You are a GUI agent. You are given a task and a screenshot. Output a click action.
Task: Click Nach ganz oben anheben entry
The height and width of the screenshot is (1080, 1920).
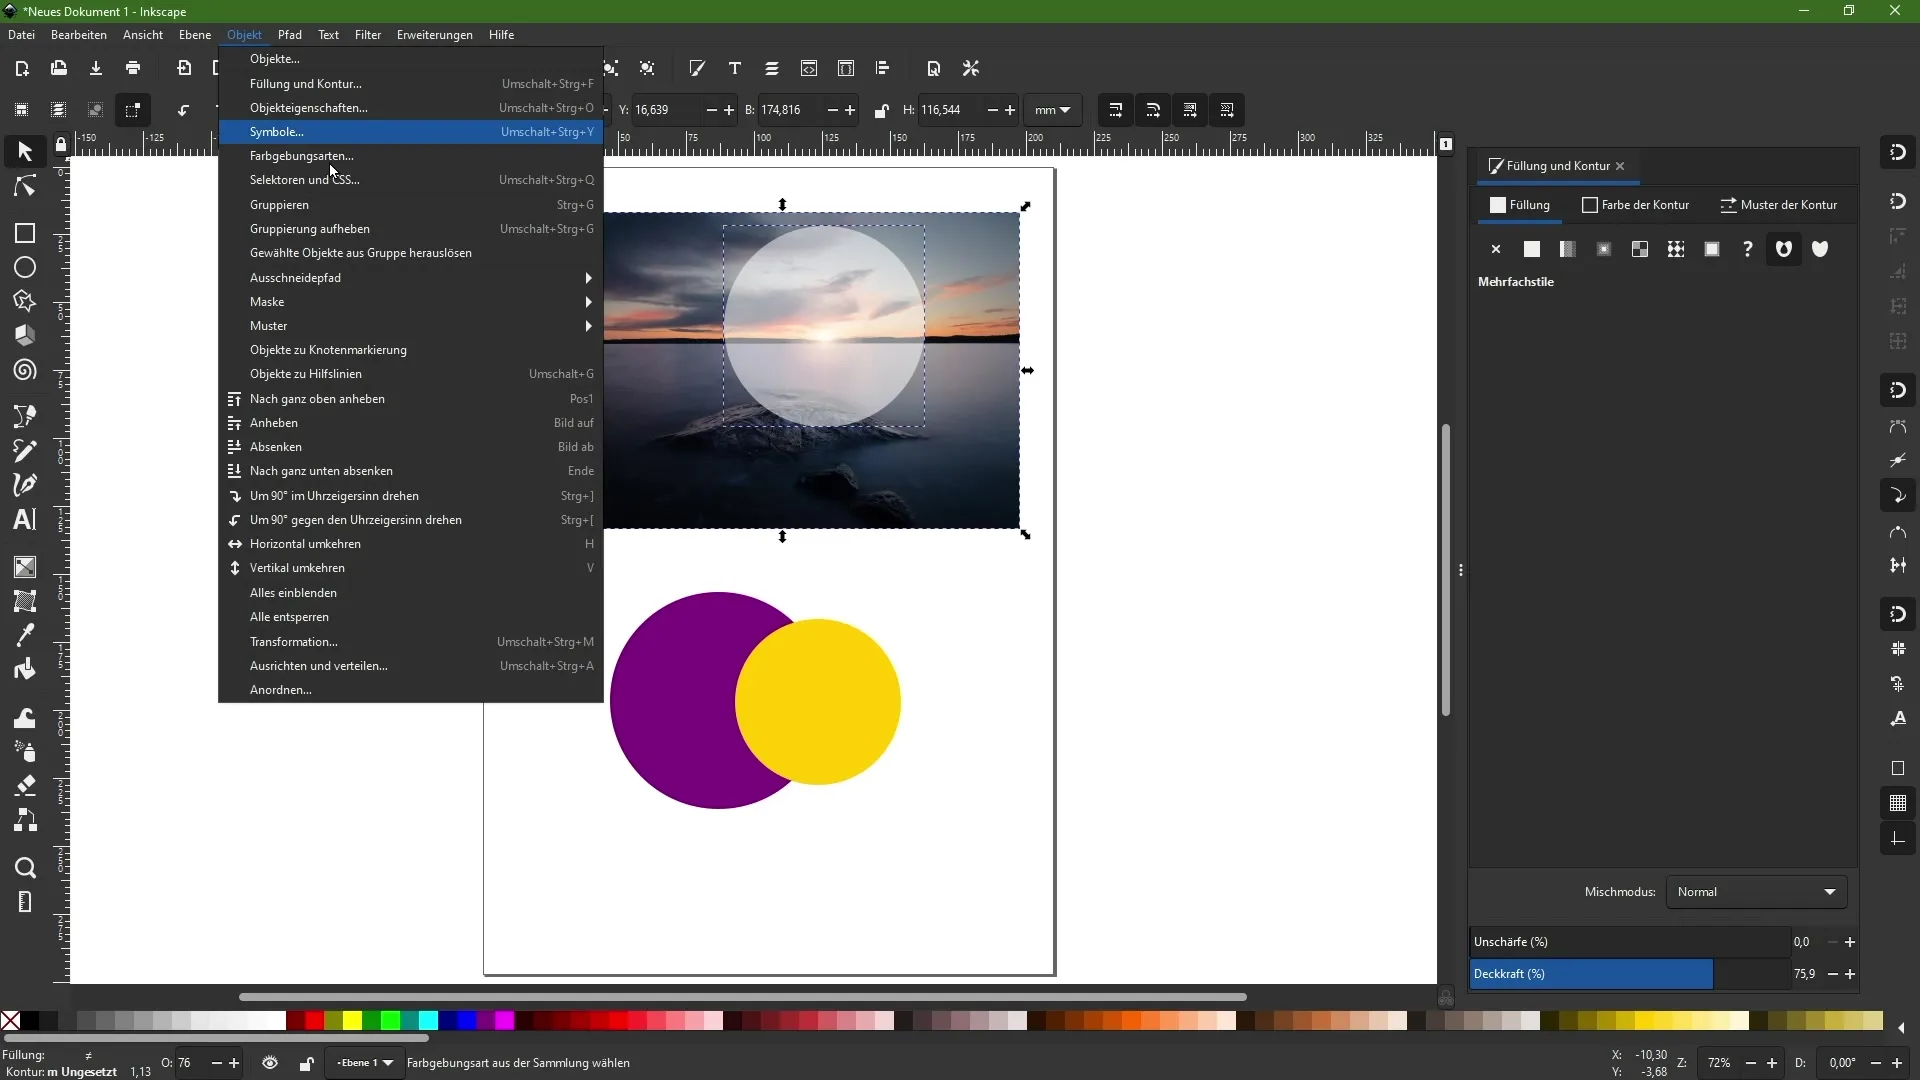click(x=411, y=399)
